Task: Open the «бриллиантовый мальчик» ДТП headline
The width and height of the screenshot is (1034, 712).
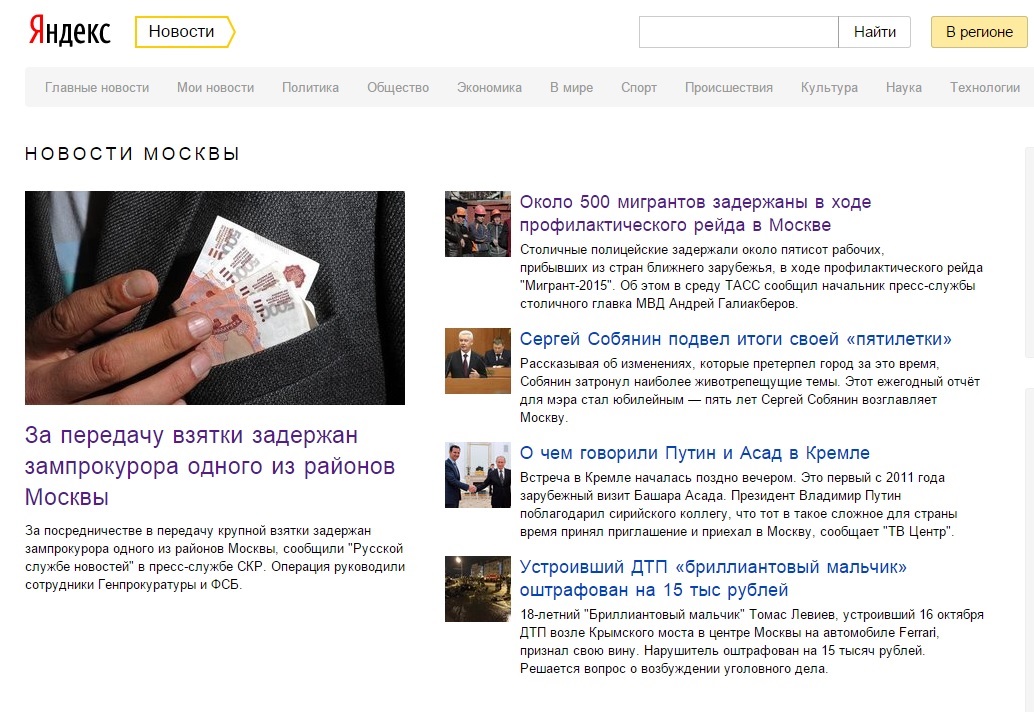Action: coord(714,578)
